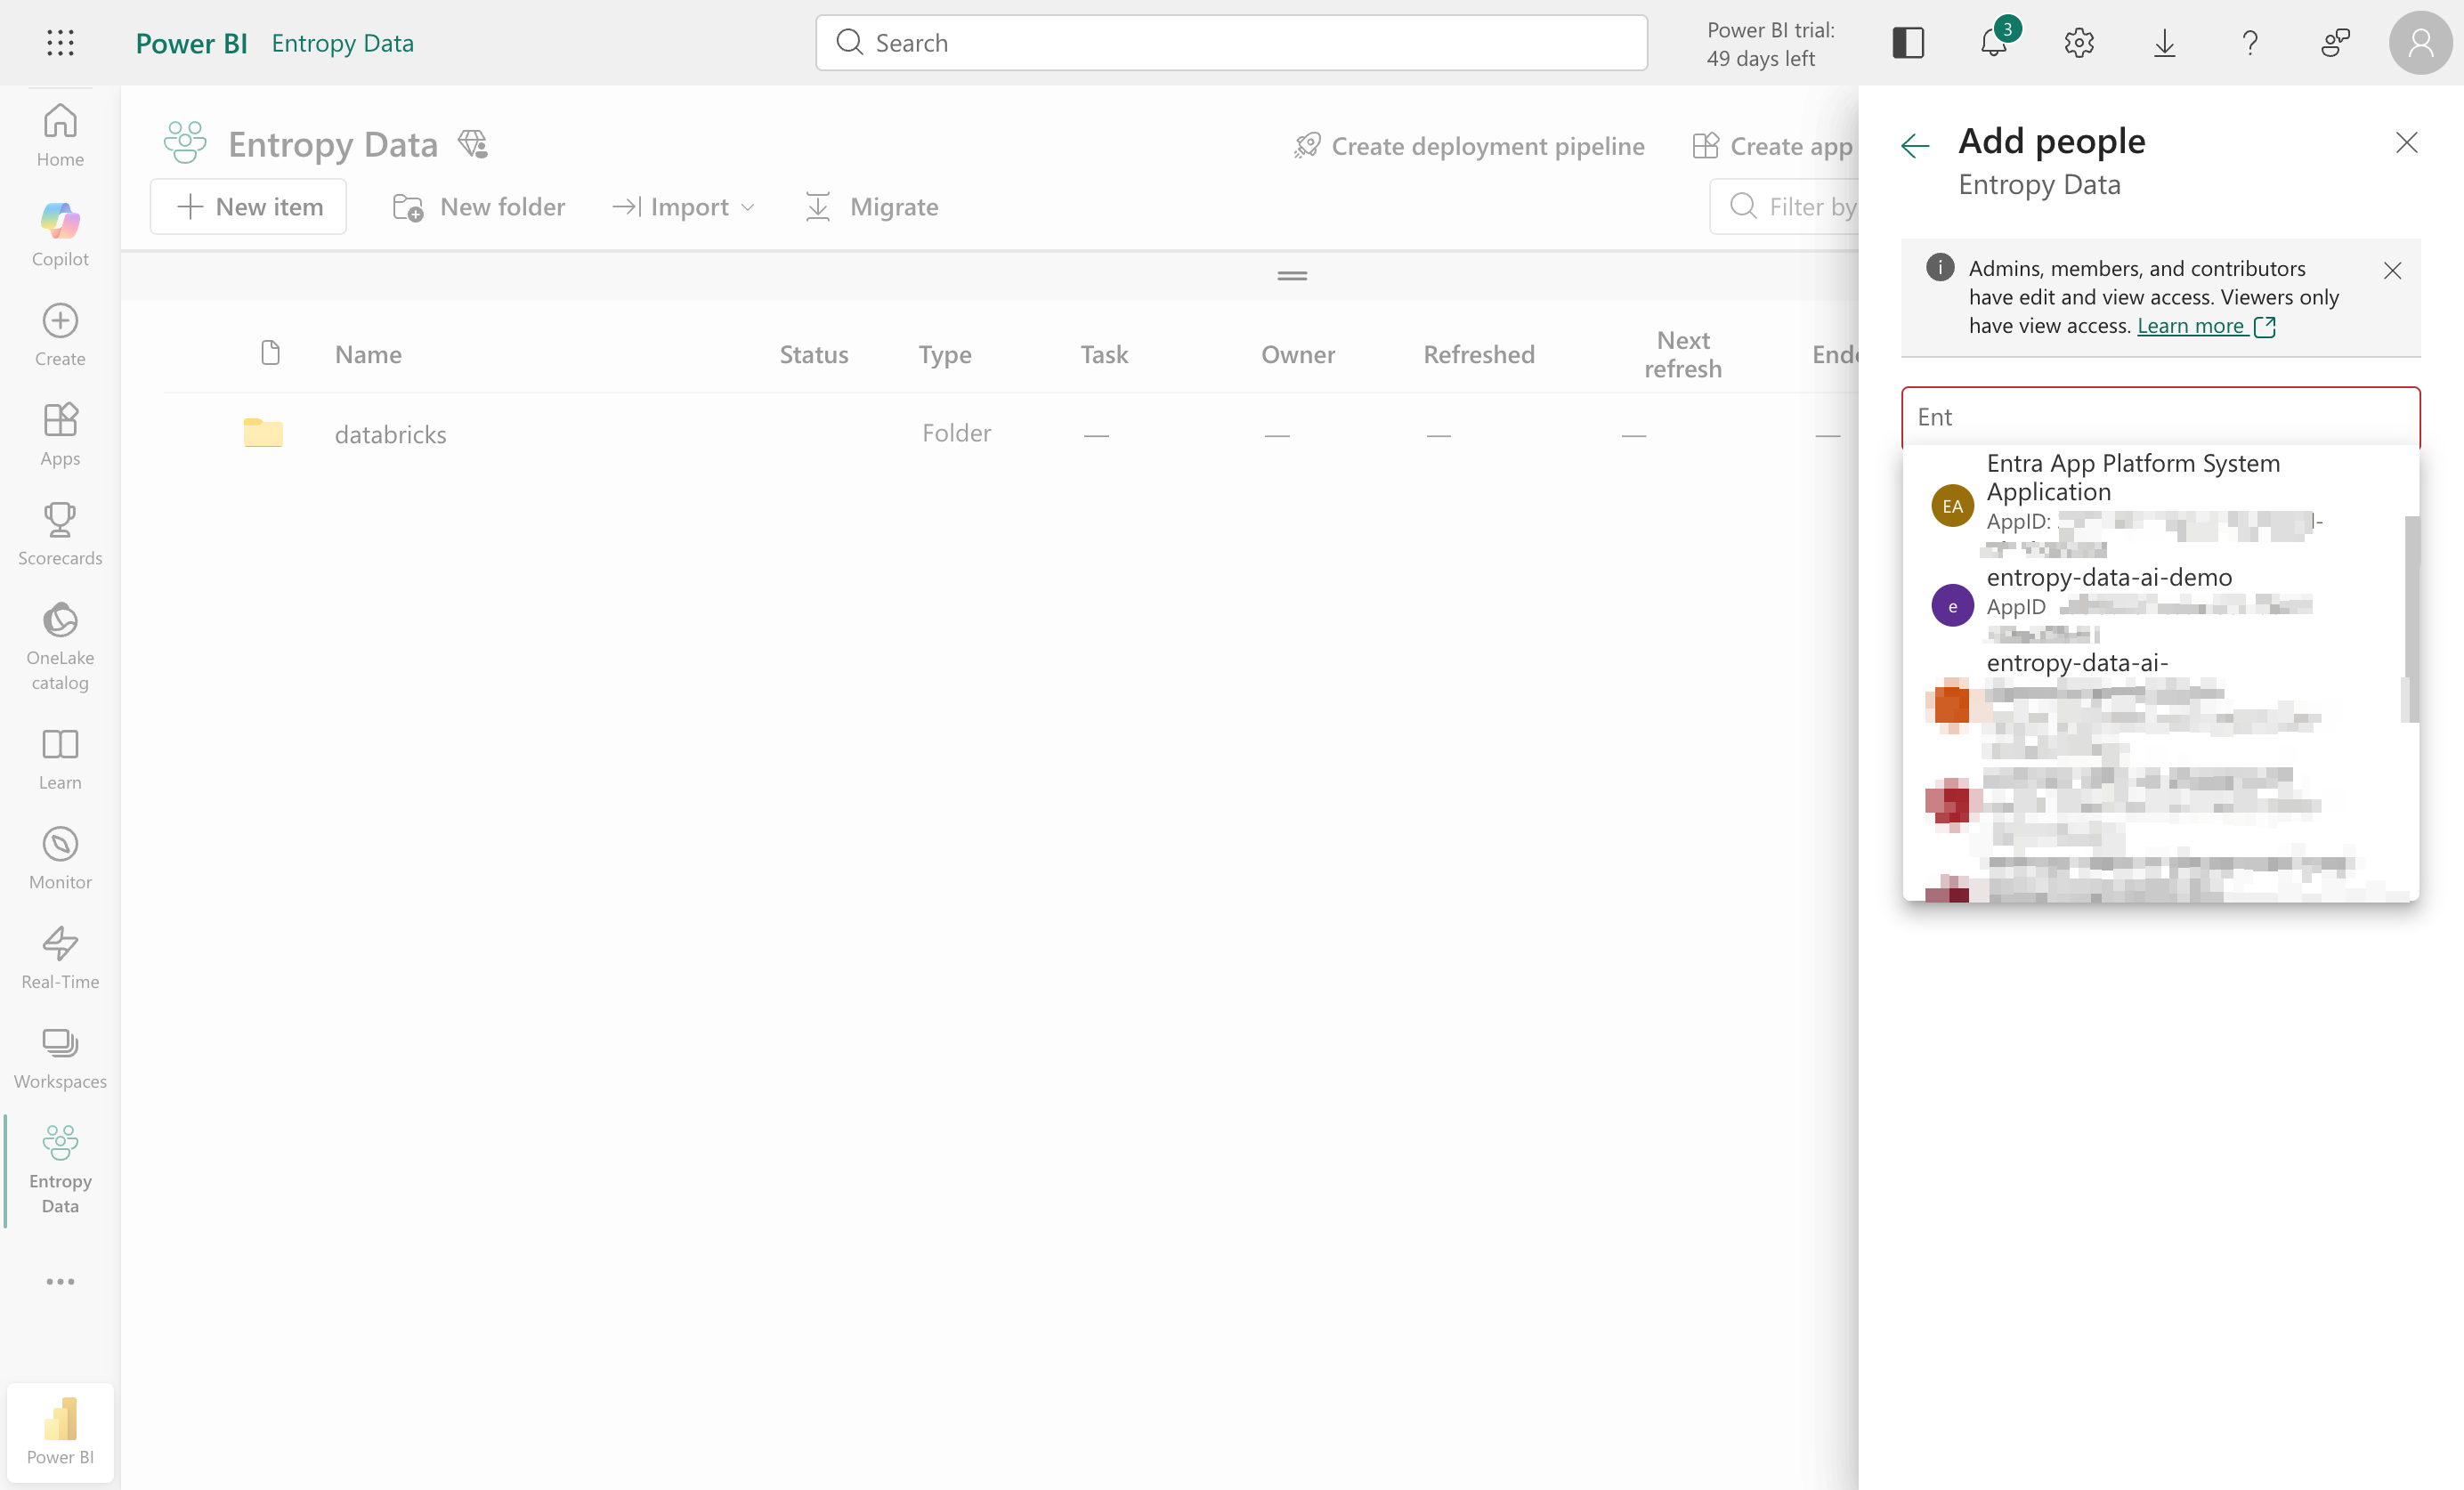Click the suggestions list scrollbar
2464x1490 pixels.
point(2411,619)
